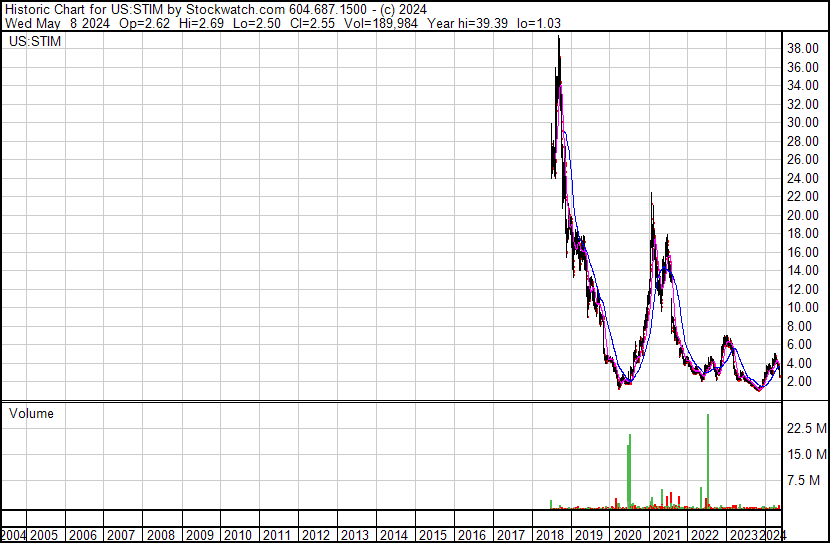Image resolution: width=830 pixels, height=543 pixels.
Task: Select the 2019 year label on the axis
Action: 589,535
